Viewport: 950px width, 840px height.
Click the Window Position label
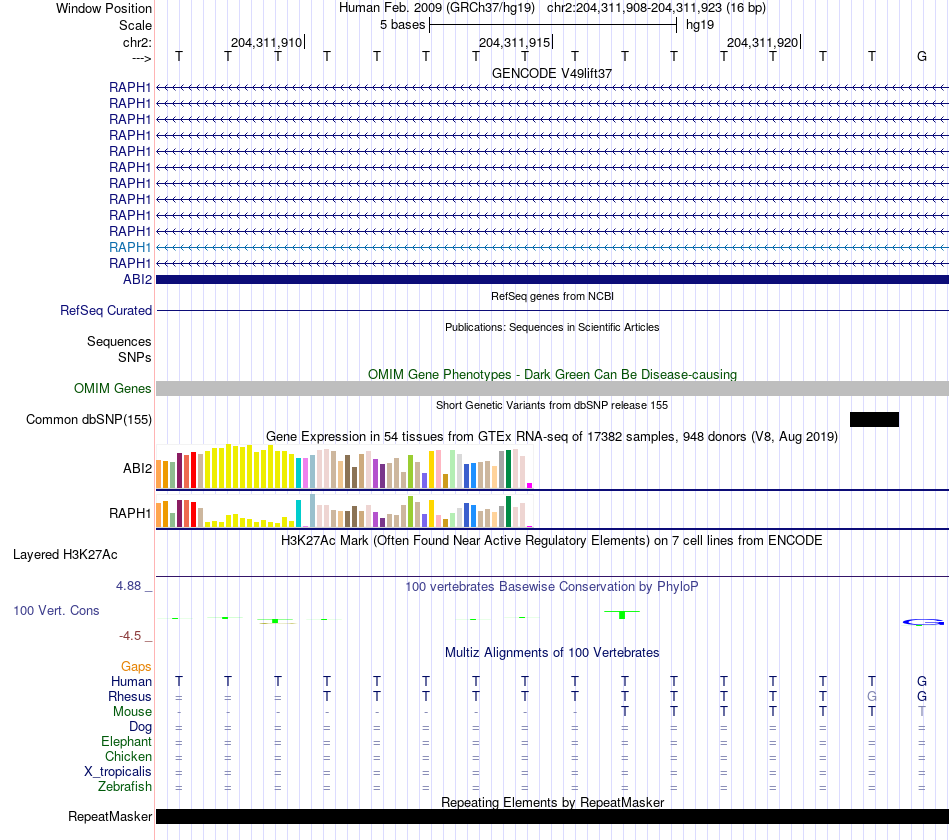104,8
